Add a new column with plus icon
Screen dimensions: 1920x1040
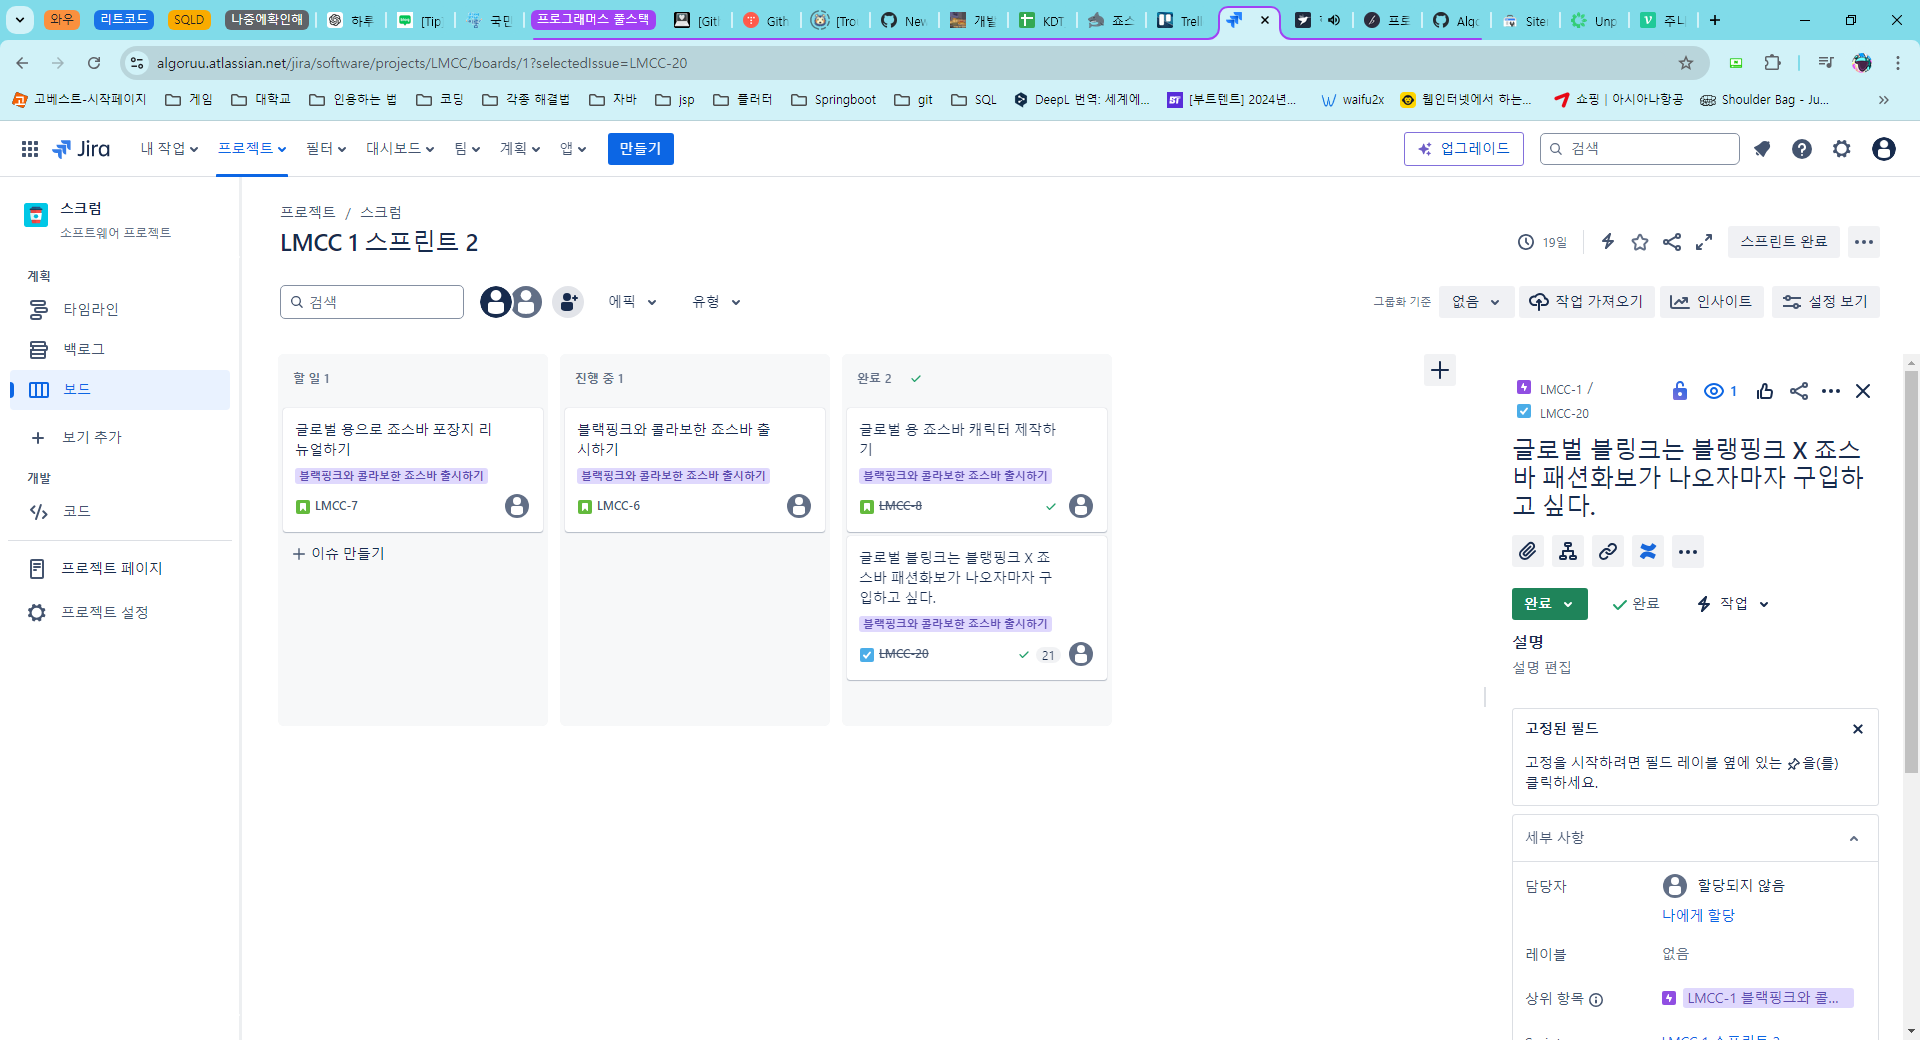[x=1440, y=370]
